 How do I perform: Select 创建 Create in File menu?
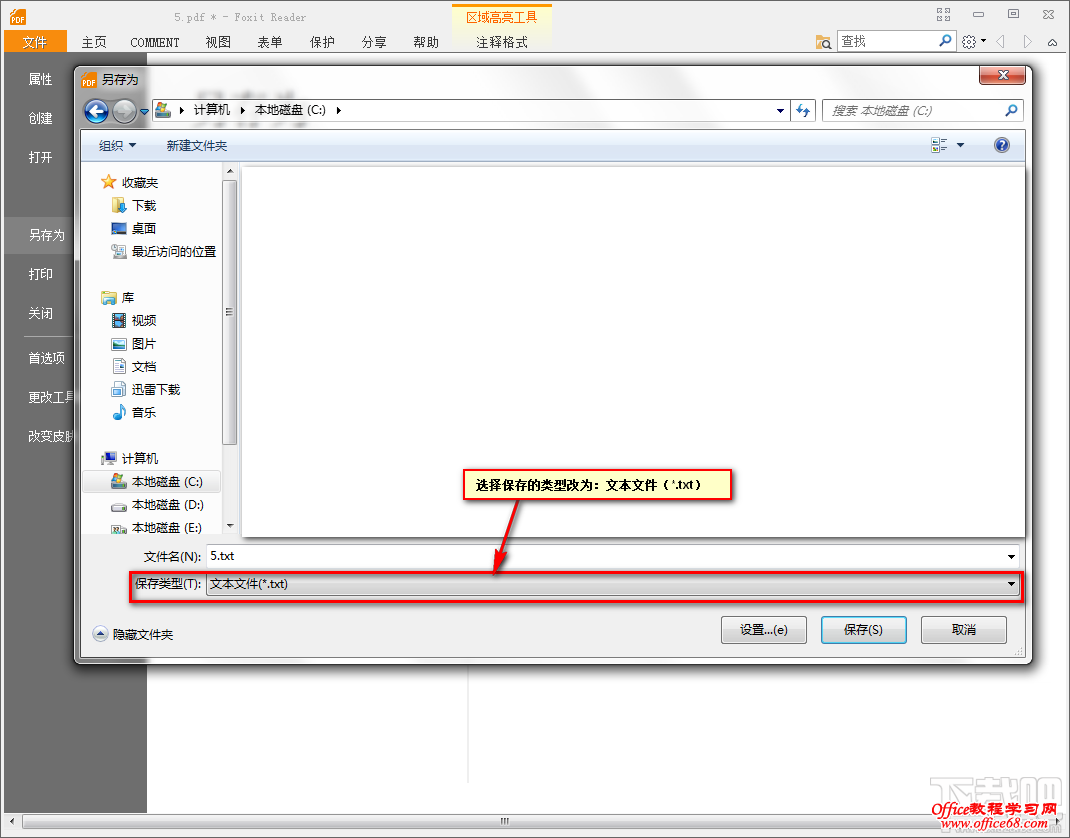40,118
